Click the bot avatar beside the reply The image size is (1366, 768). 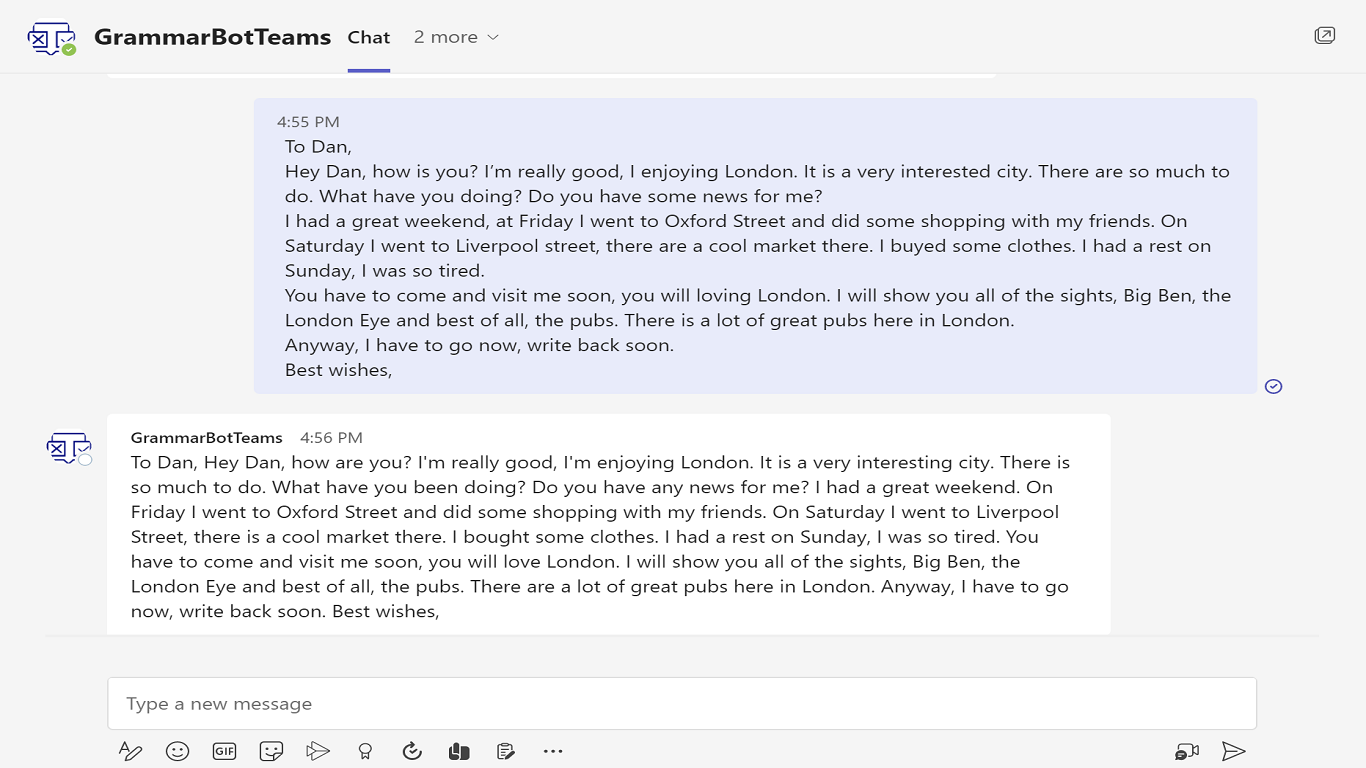point(69,448)
